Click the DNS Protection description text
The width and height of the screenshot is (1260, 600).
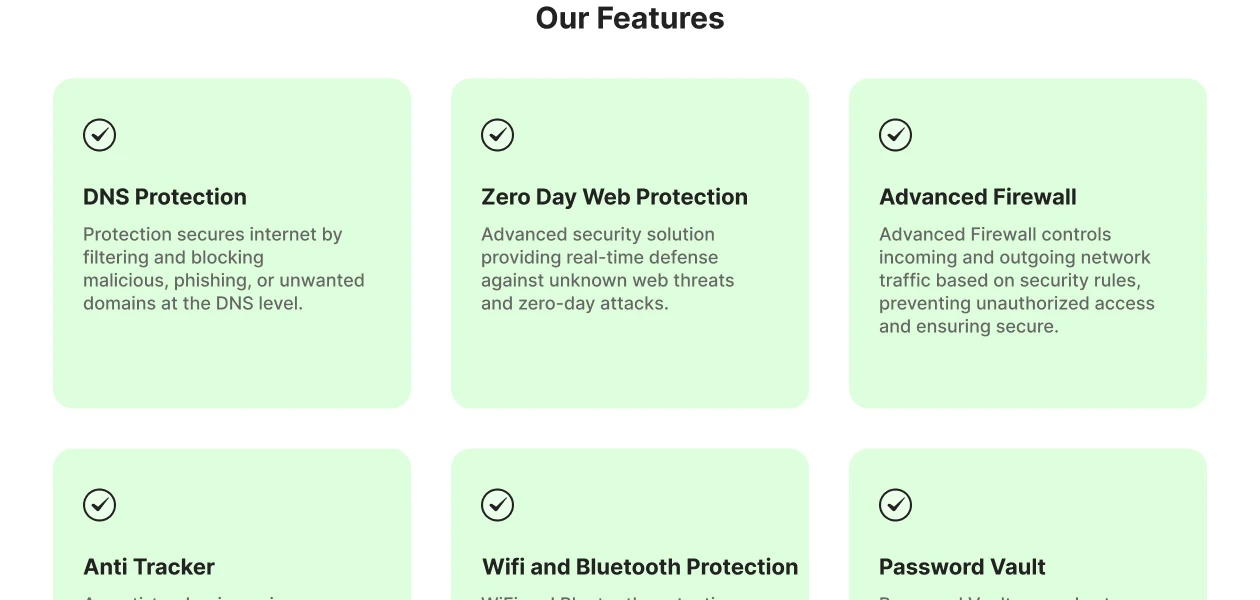tap(223, 269)
